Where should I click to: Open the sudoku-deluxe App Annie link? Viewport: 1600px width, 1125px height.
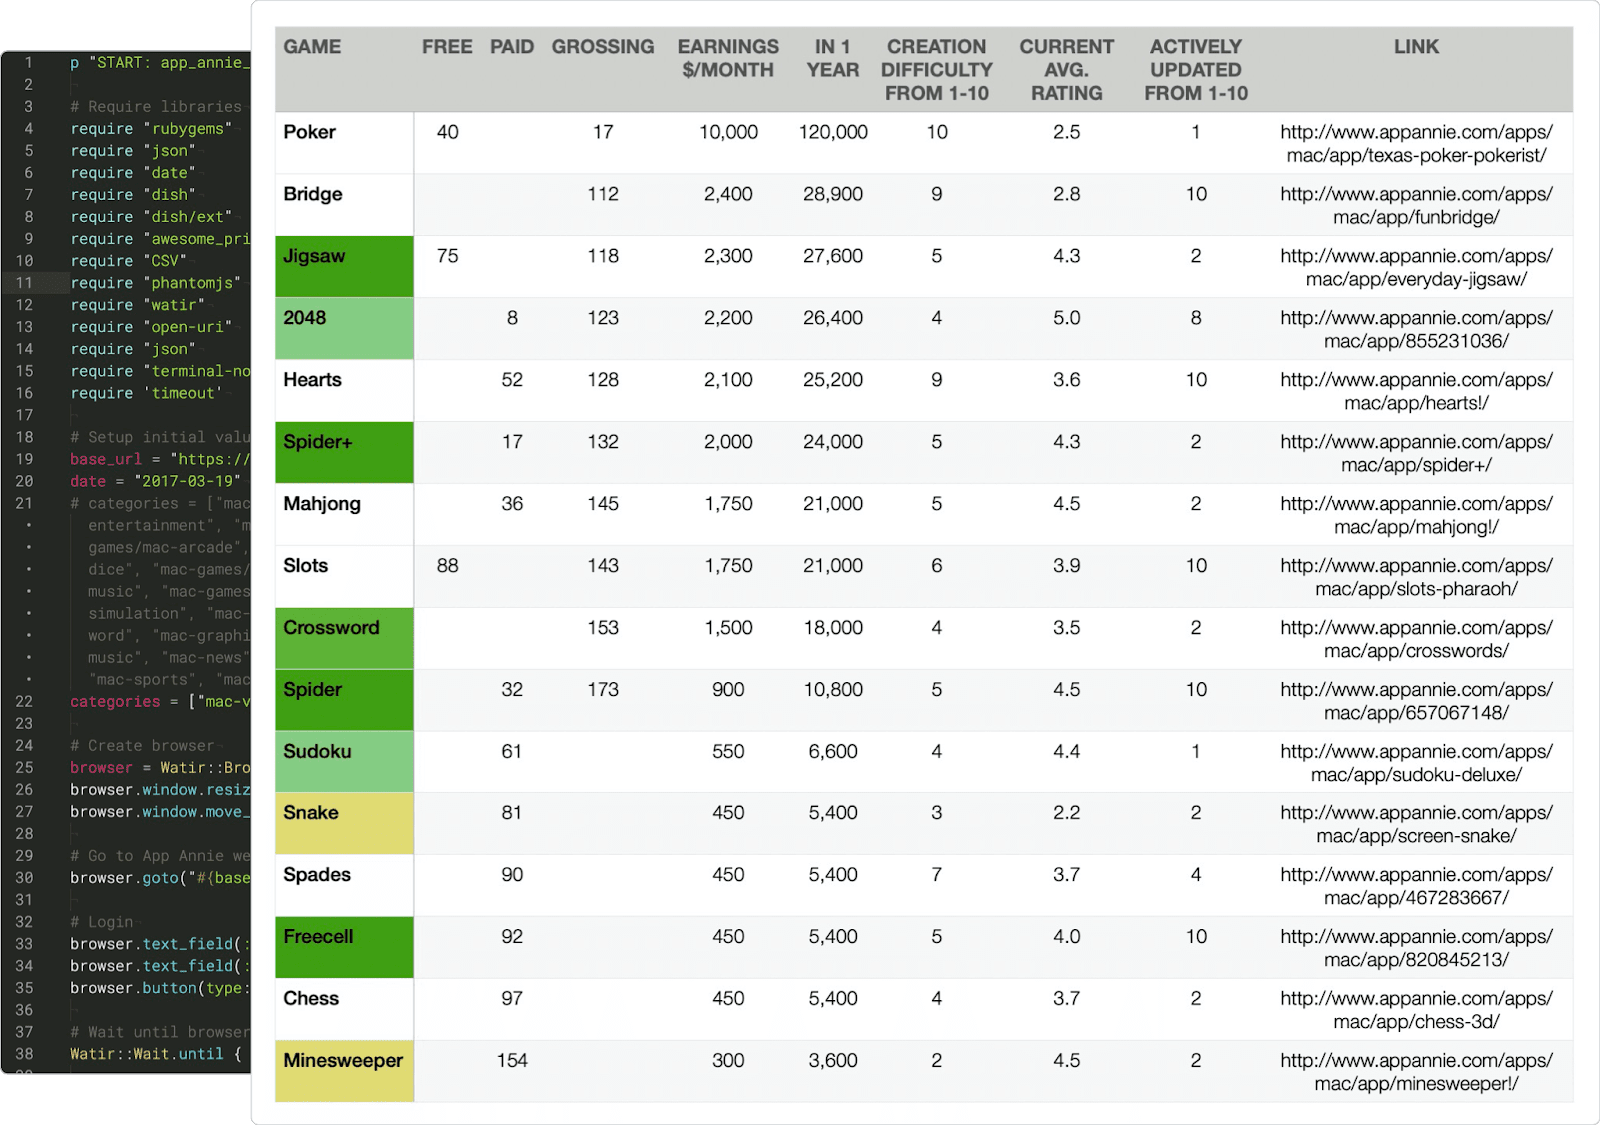[1416, 763]
